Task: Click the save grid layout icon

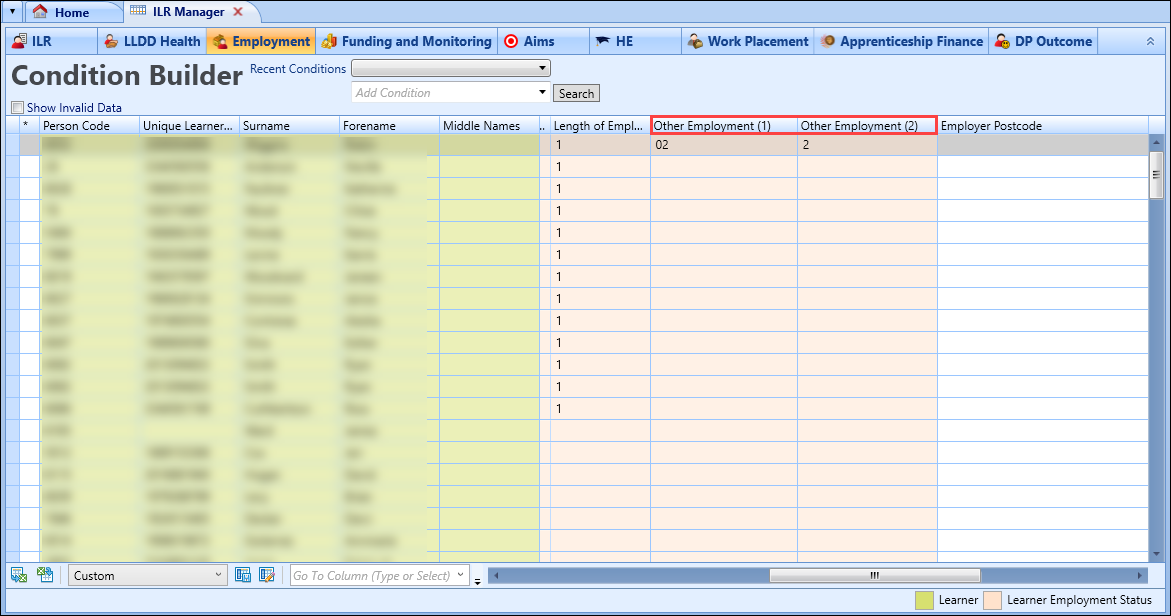Action: point(243,575)
